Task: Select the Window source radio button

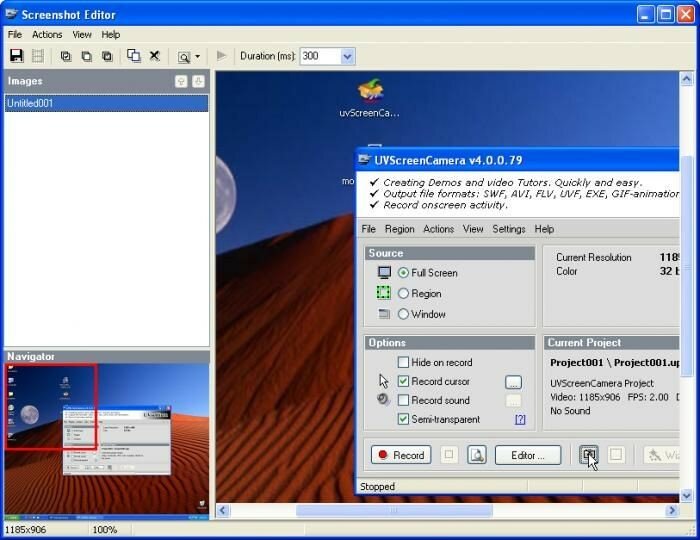Action: click(403, 314)
